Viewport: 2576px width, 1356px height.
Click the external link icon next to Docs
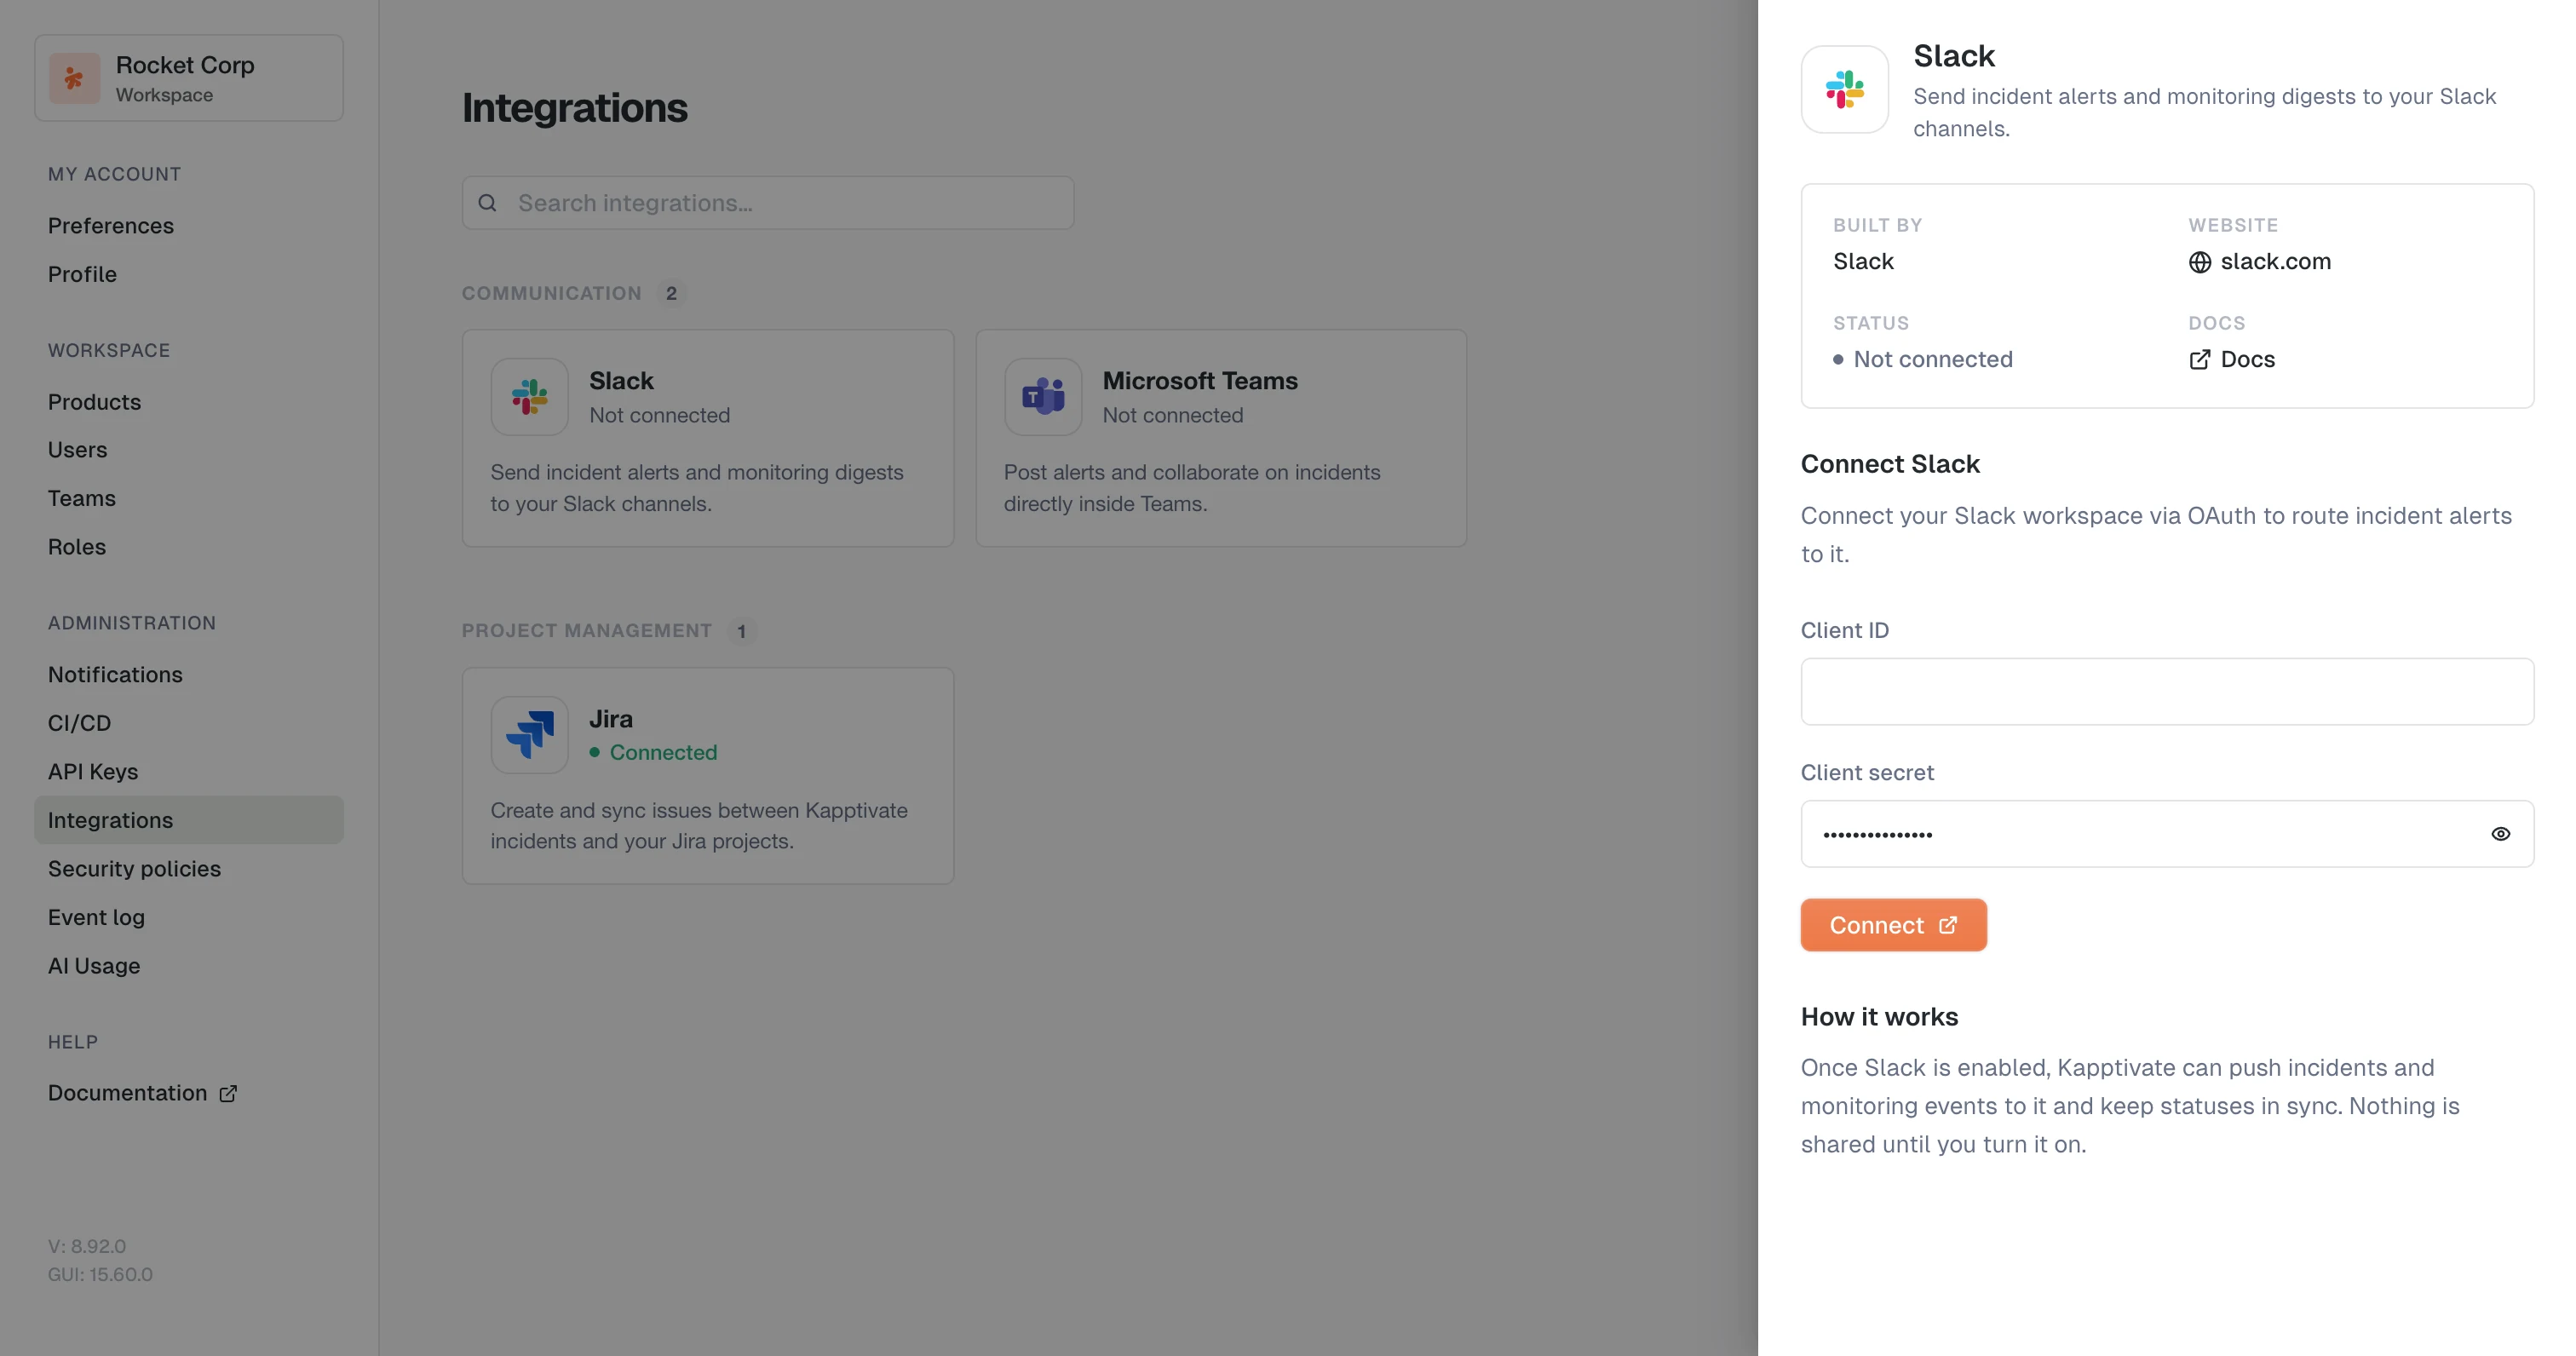(x=2199, y=360)
